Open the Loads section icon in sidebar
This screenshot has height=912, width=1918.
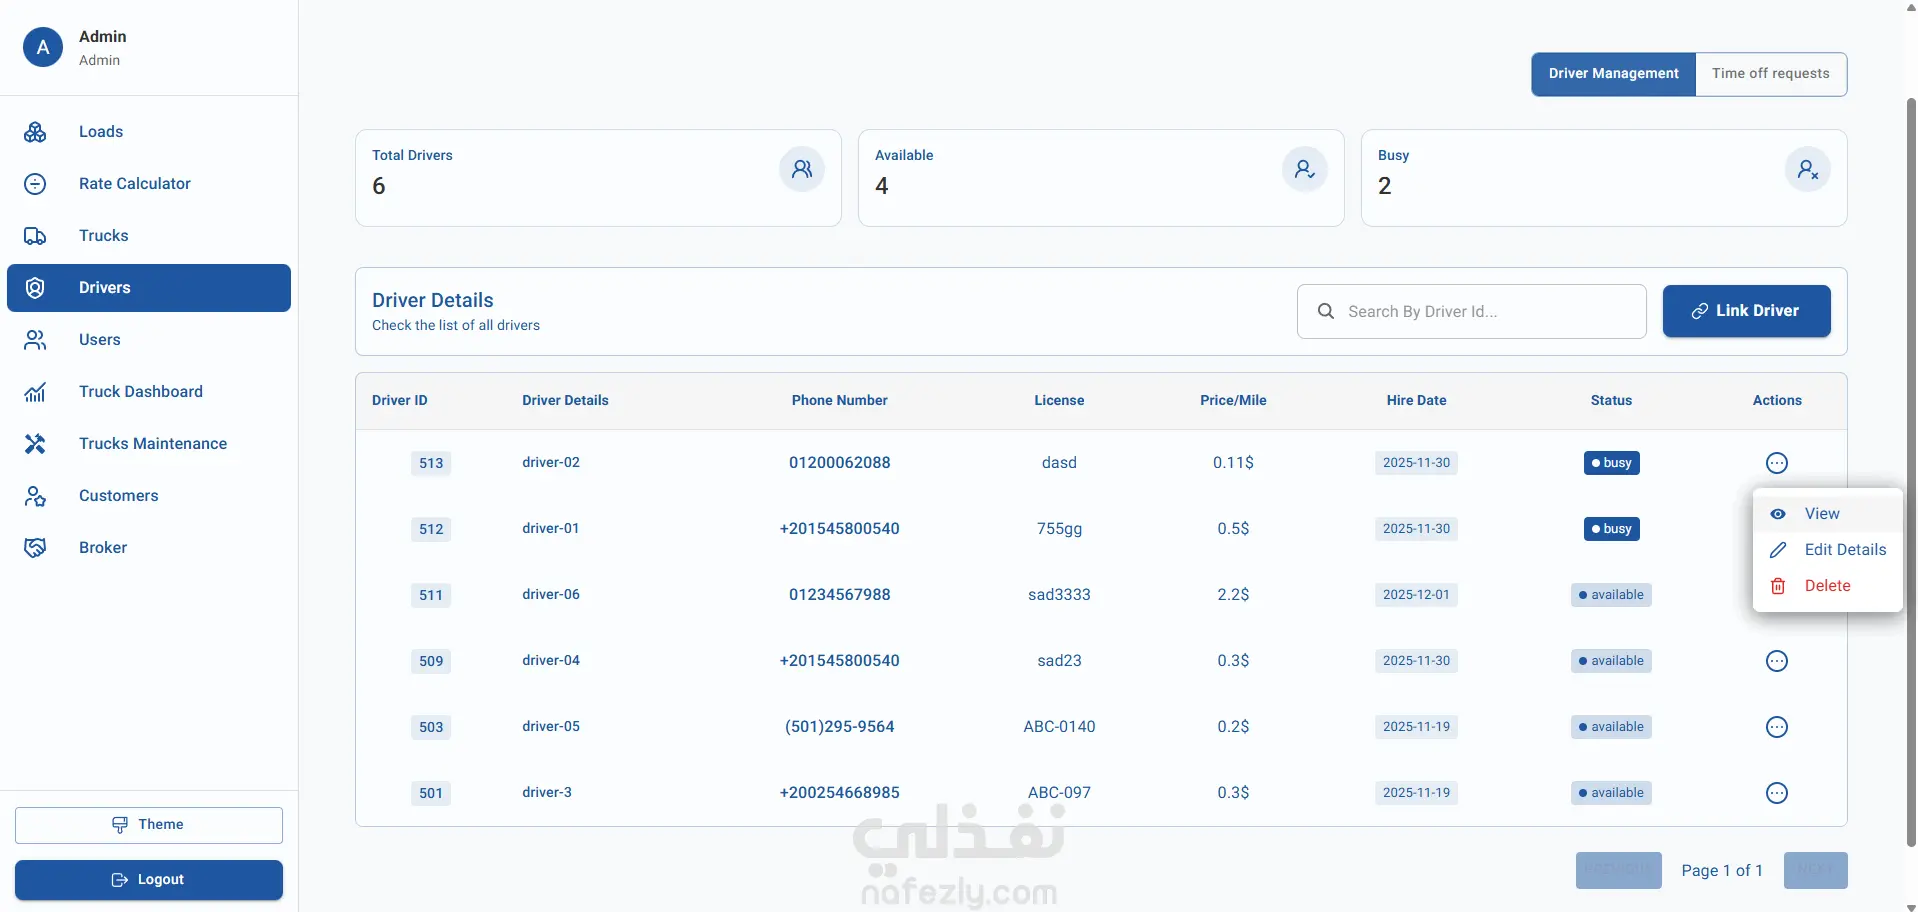[35, 132]
